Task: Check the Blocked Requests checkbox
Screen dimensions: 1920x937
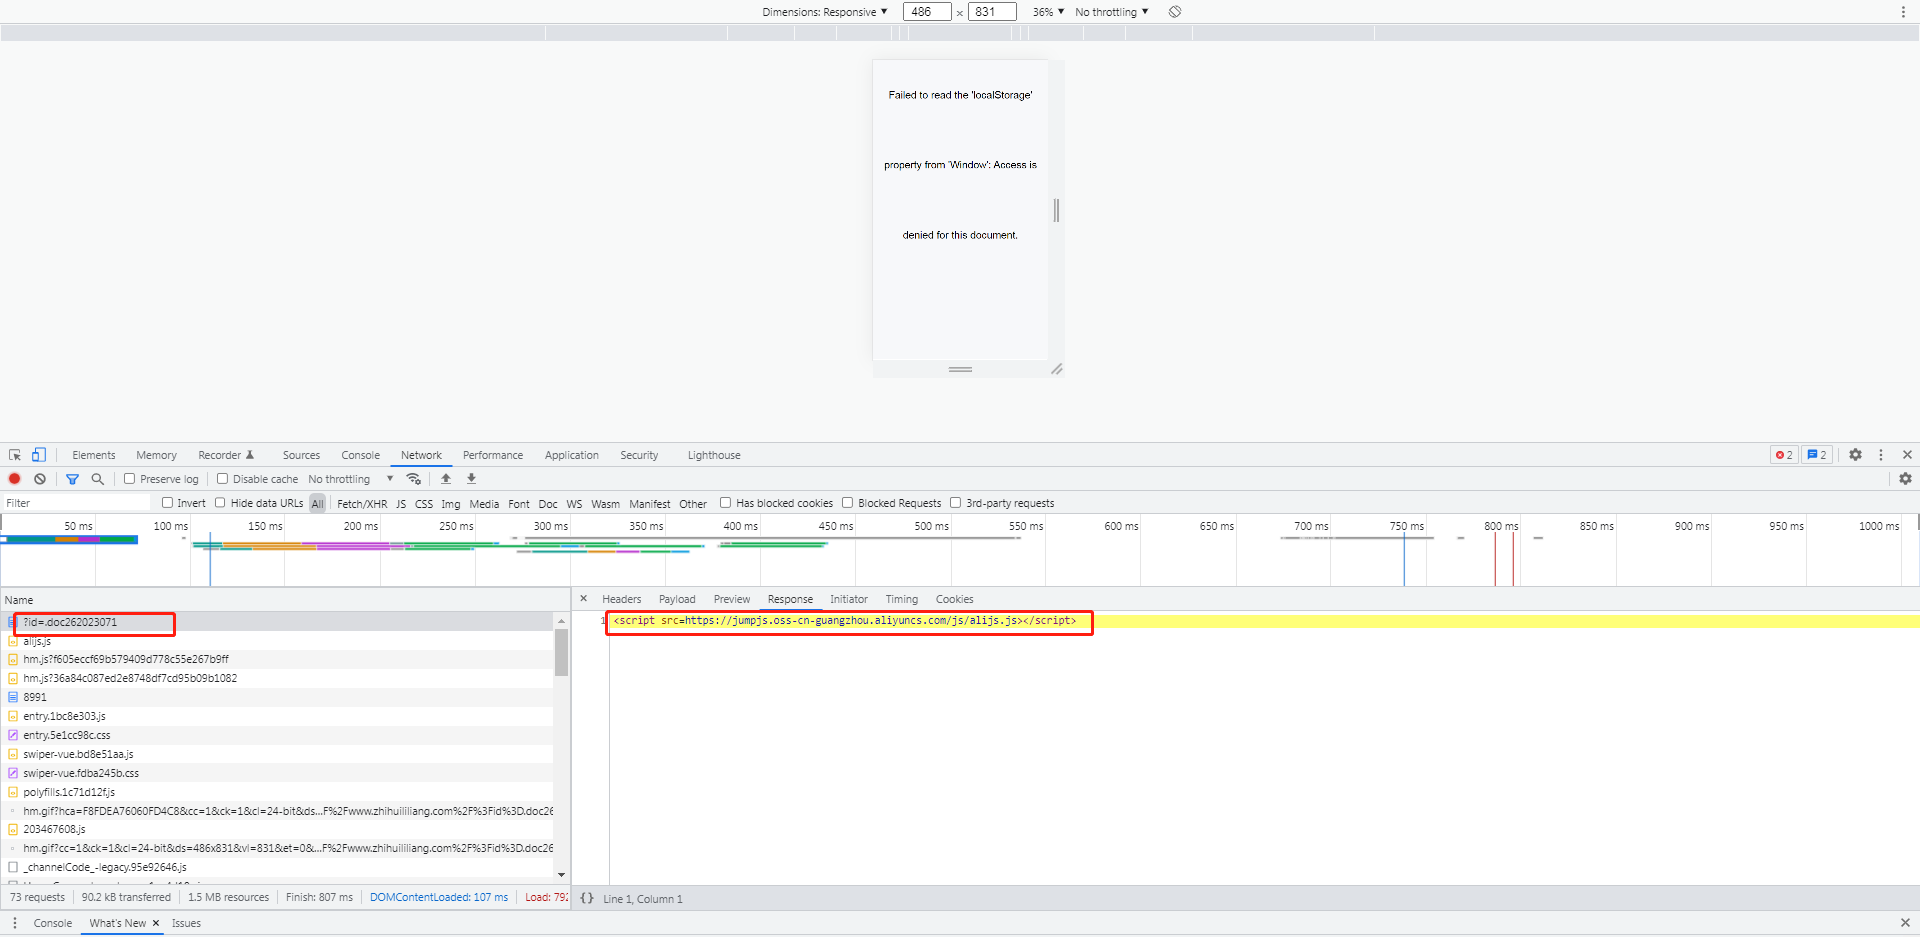Action: pyautogui.click(x=848, y=503)
